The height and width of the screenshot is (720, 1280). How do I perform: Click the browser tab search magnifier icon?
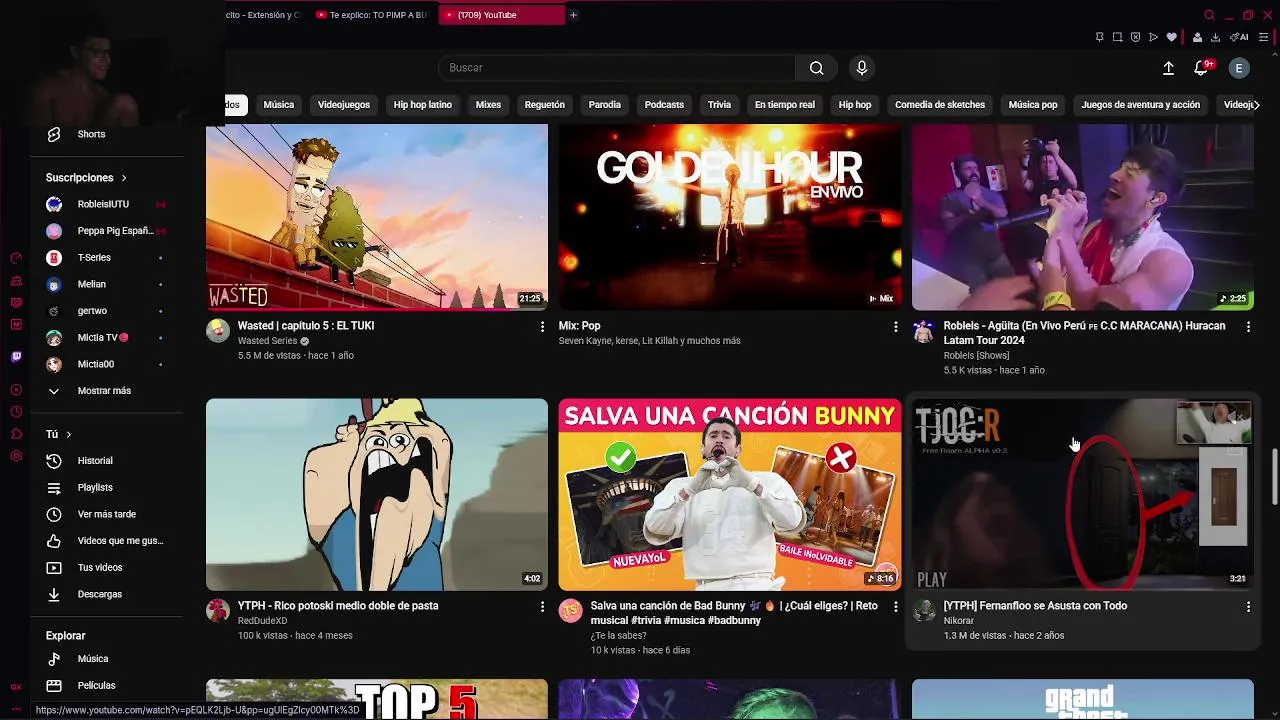point(1209,15)
